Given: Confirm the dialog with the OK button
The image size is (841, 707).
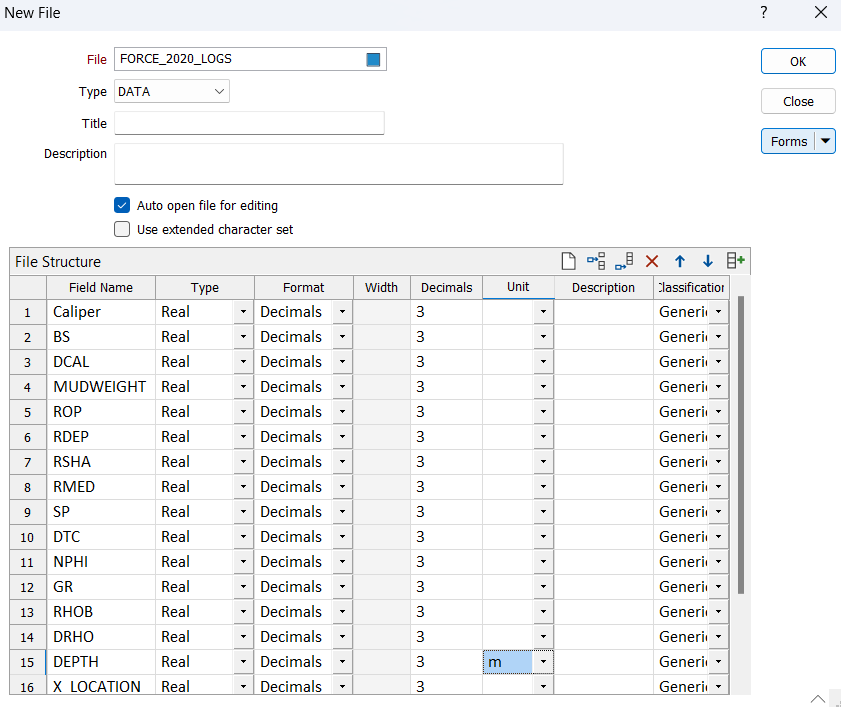Looking at the screenshot, I should coord(797,61).
